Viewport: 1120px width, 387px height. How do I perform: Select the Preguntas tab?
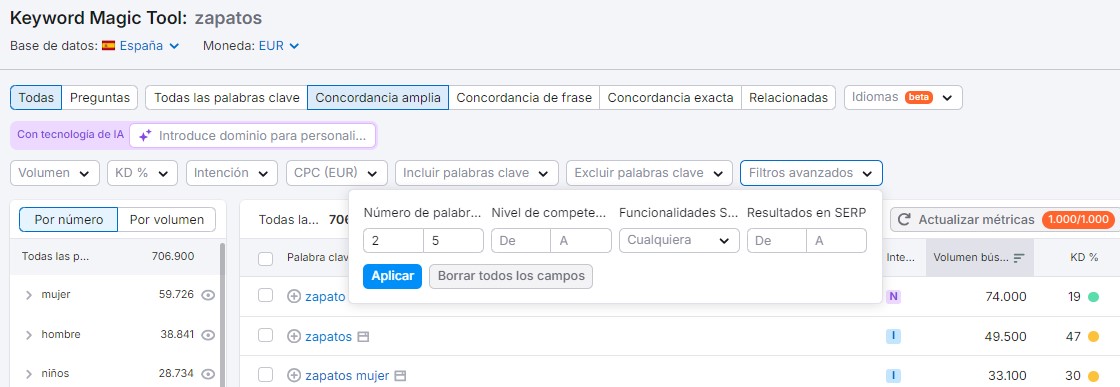(100, 98)
